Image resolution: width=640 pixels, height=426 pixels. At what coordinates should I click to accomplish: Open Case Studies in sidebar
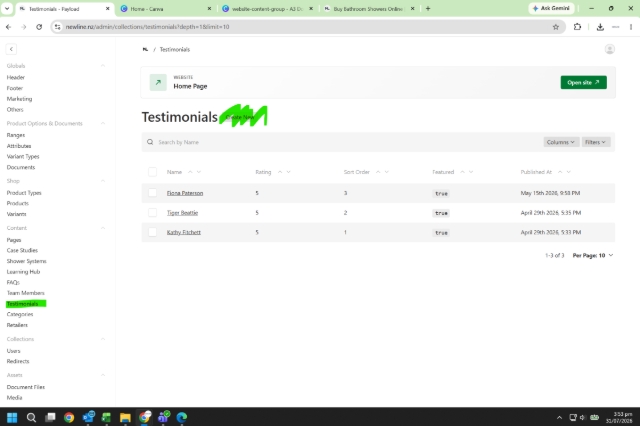click(x=22, y=251)
